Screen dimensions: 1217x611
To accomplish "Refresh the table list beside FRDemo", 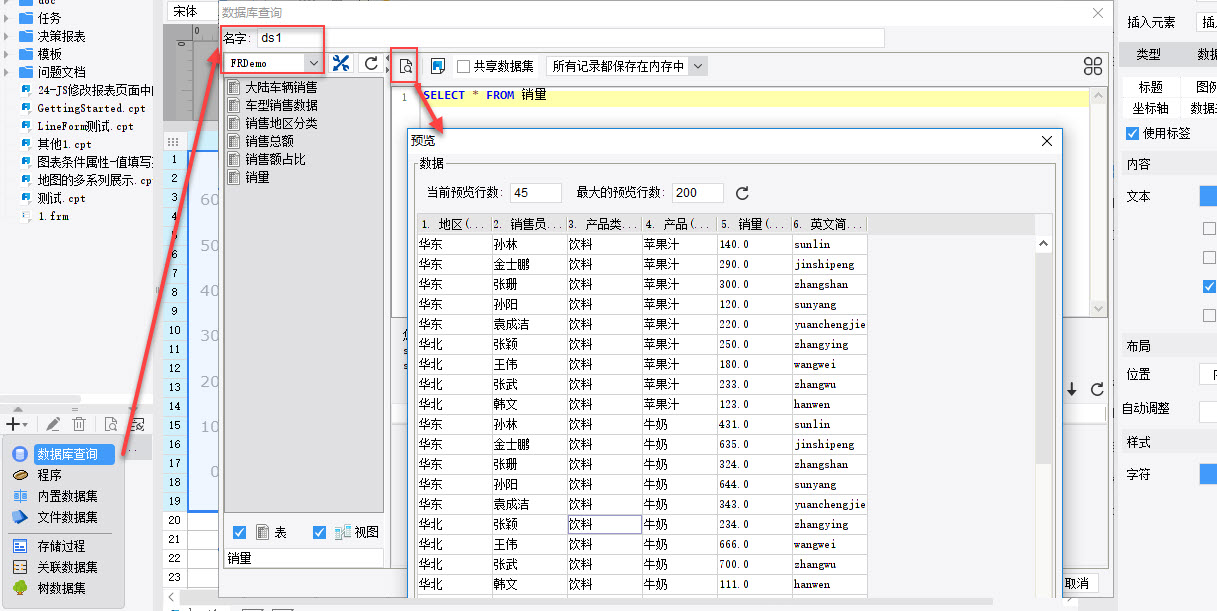I will 371,64.
